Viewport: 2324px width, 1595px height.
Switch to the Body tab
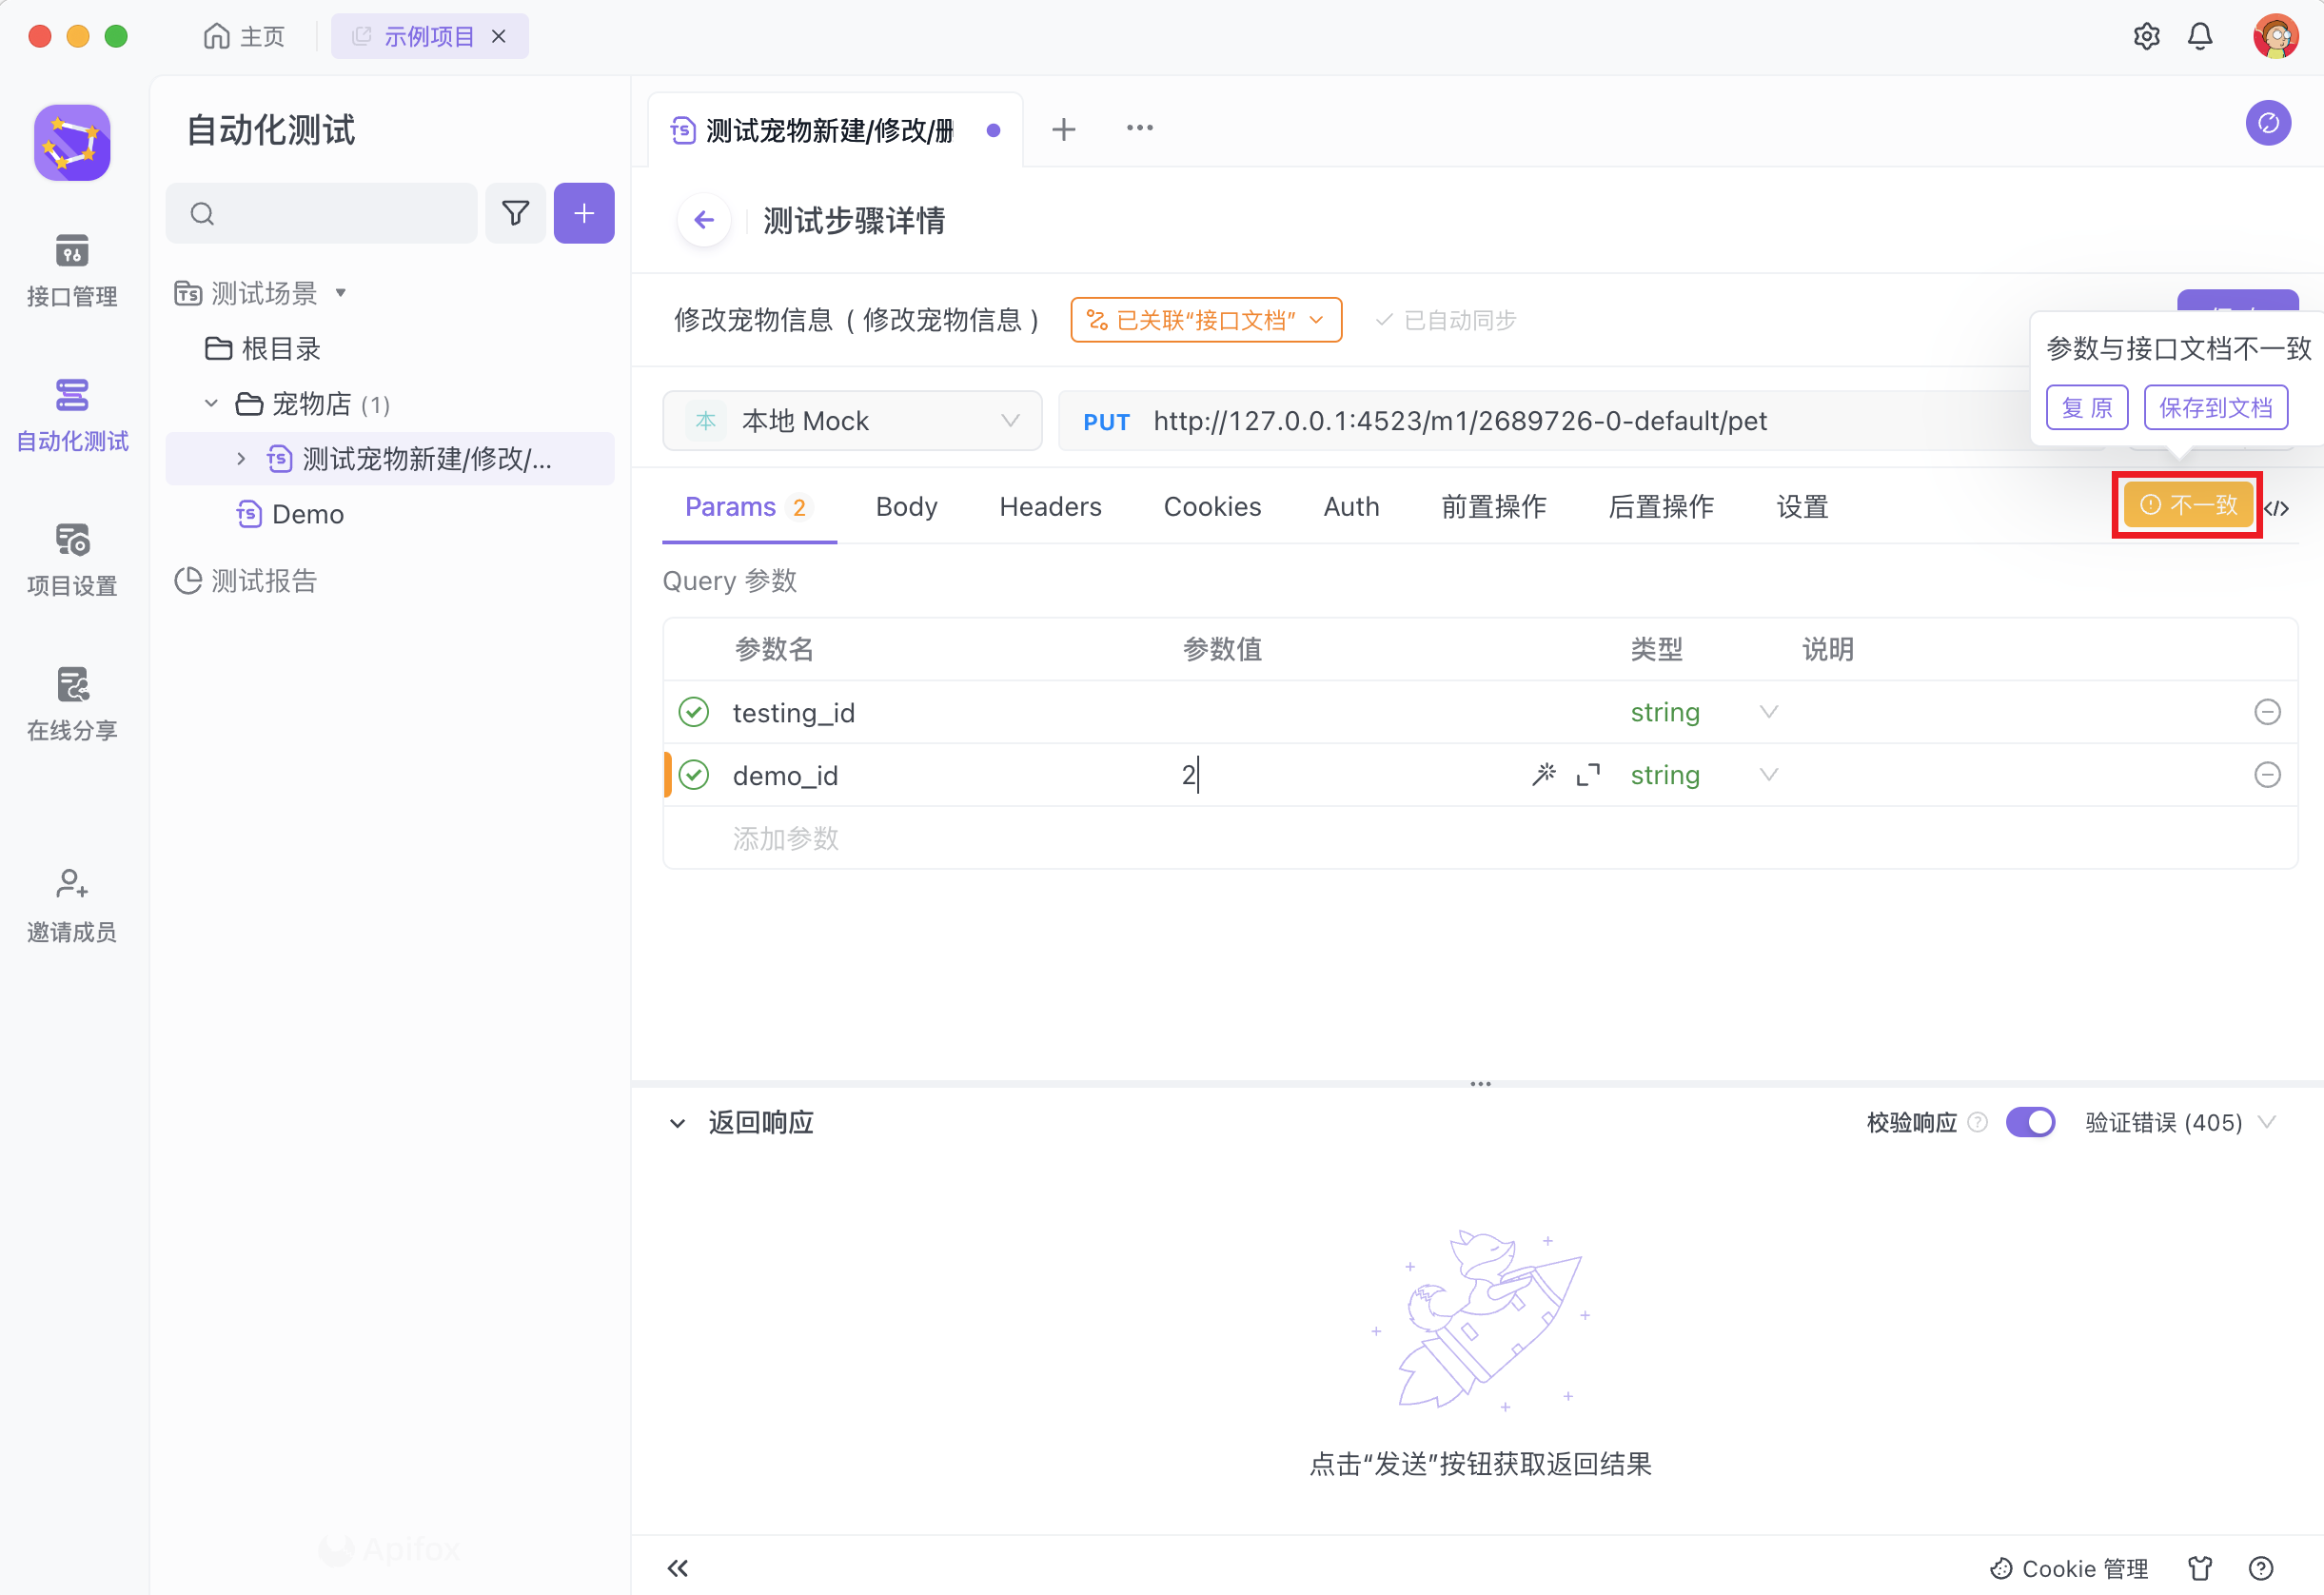pyautogui.click(x=906, y=507)
